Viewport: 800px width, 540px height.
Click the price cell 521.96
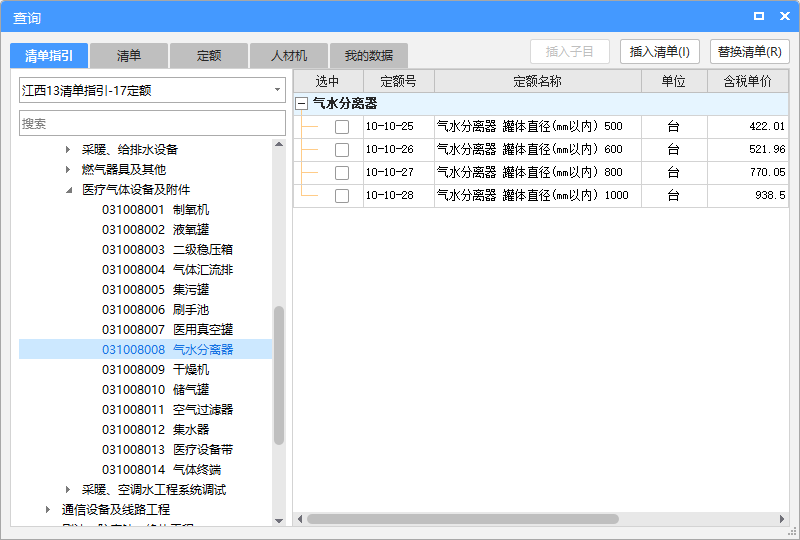748,150
